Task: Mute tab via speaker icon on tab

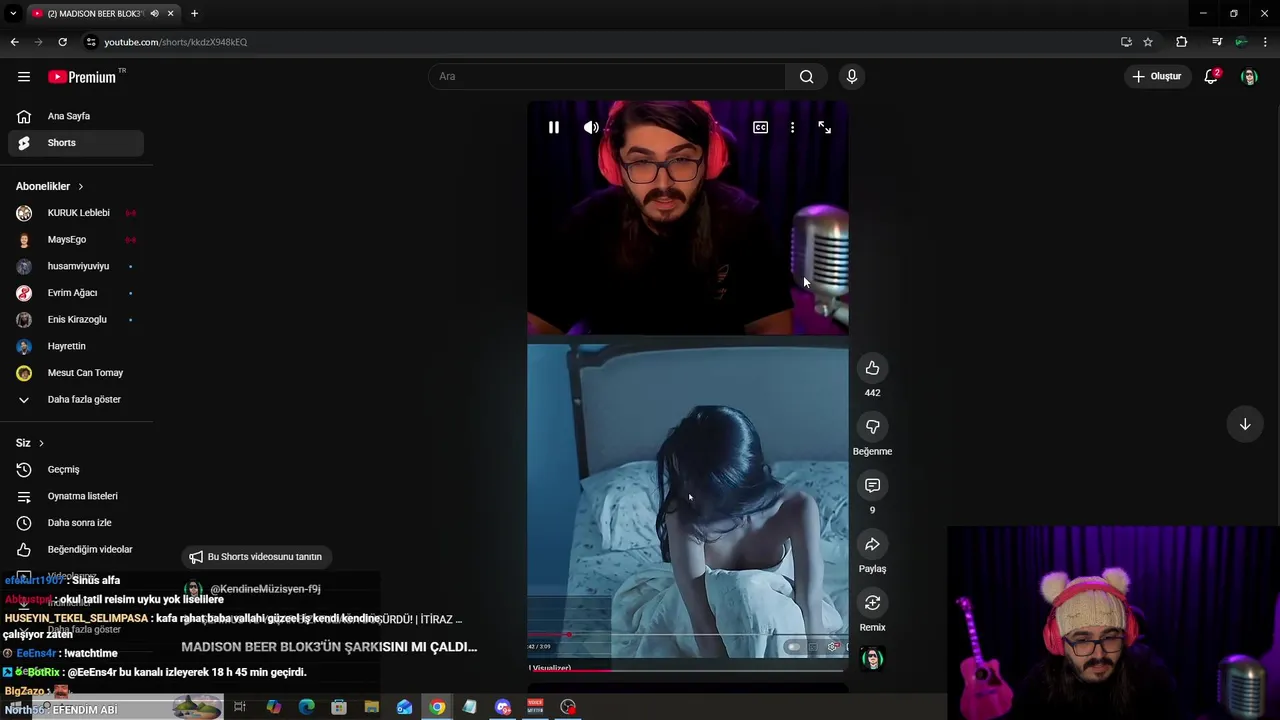Action: [x=154, y=13]
